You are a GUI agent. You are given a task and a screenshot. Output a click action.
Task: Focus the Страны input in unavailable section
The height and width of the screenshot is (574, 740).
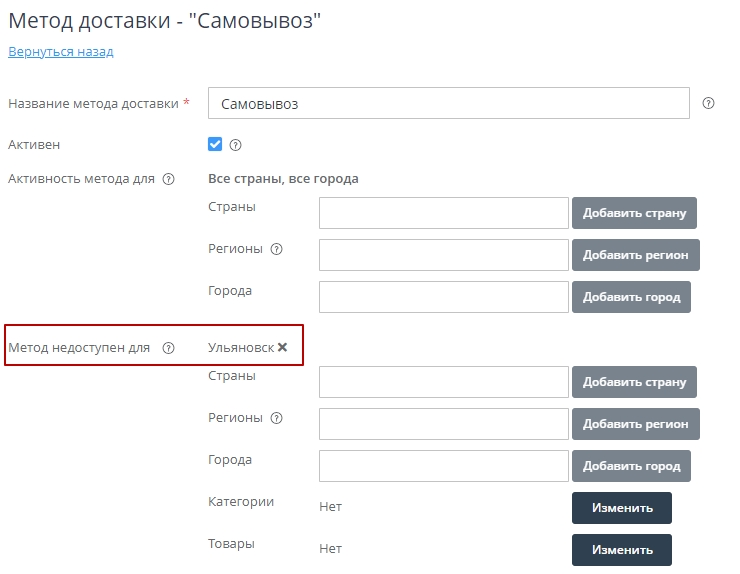click(443, 382)
